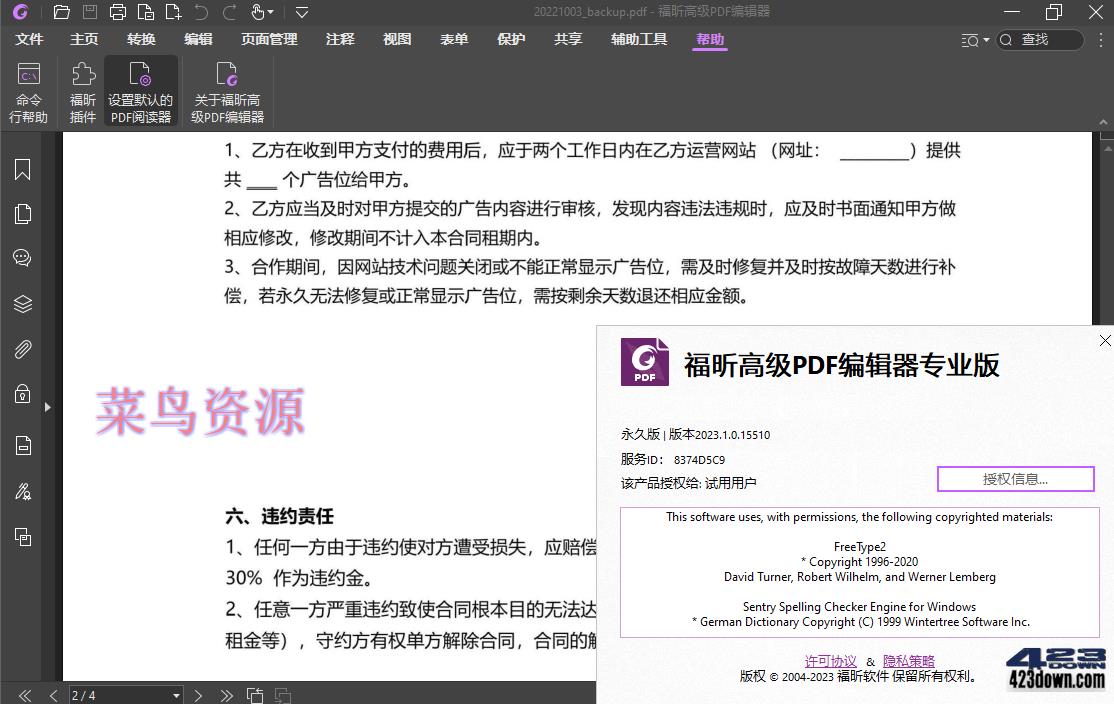The height and width of the screenshot is (704, 1114).
Task: Open 关于福昕高级PDF编辑器 dialog
Action: [227, 88]
